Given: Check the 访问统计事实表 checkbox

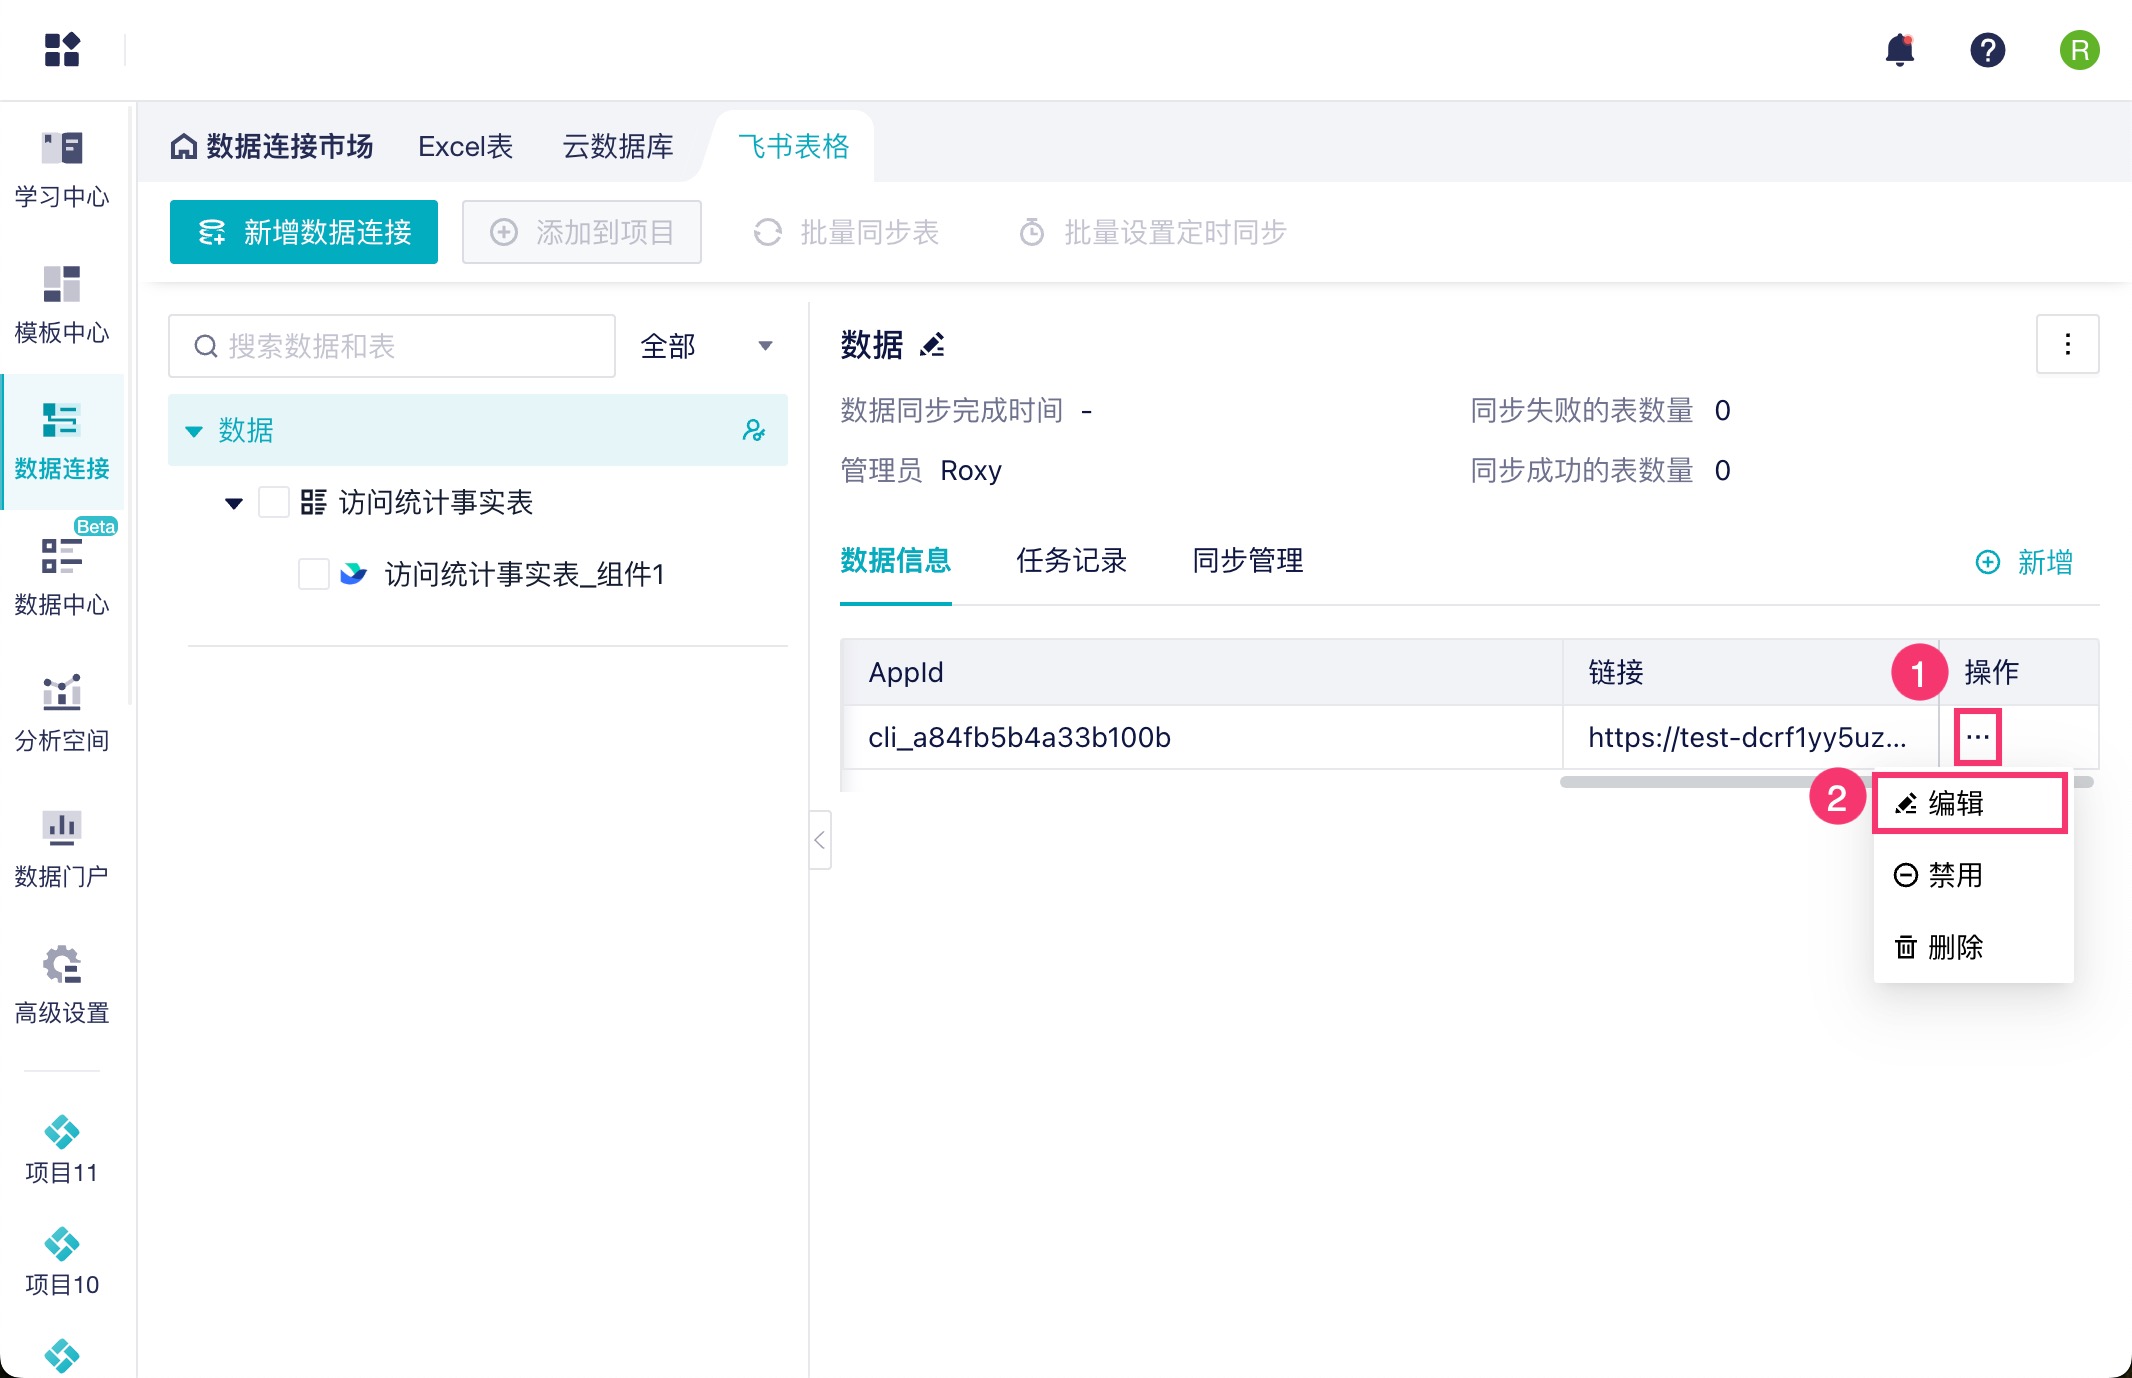Looking at the screenshot, I should (x=273, y=502).
